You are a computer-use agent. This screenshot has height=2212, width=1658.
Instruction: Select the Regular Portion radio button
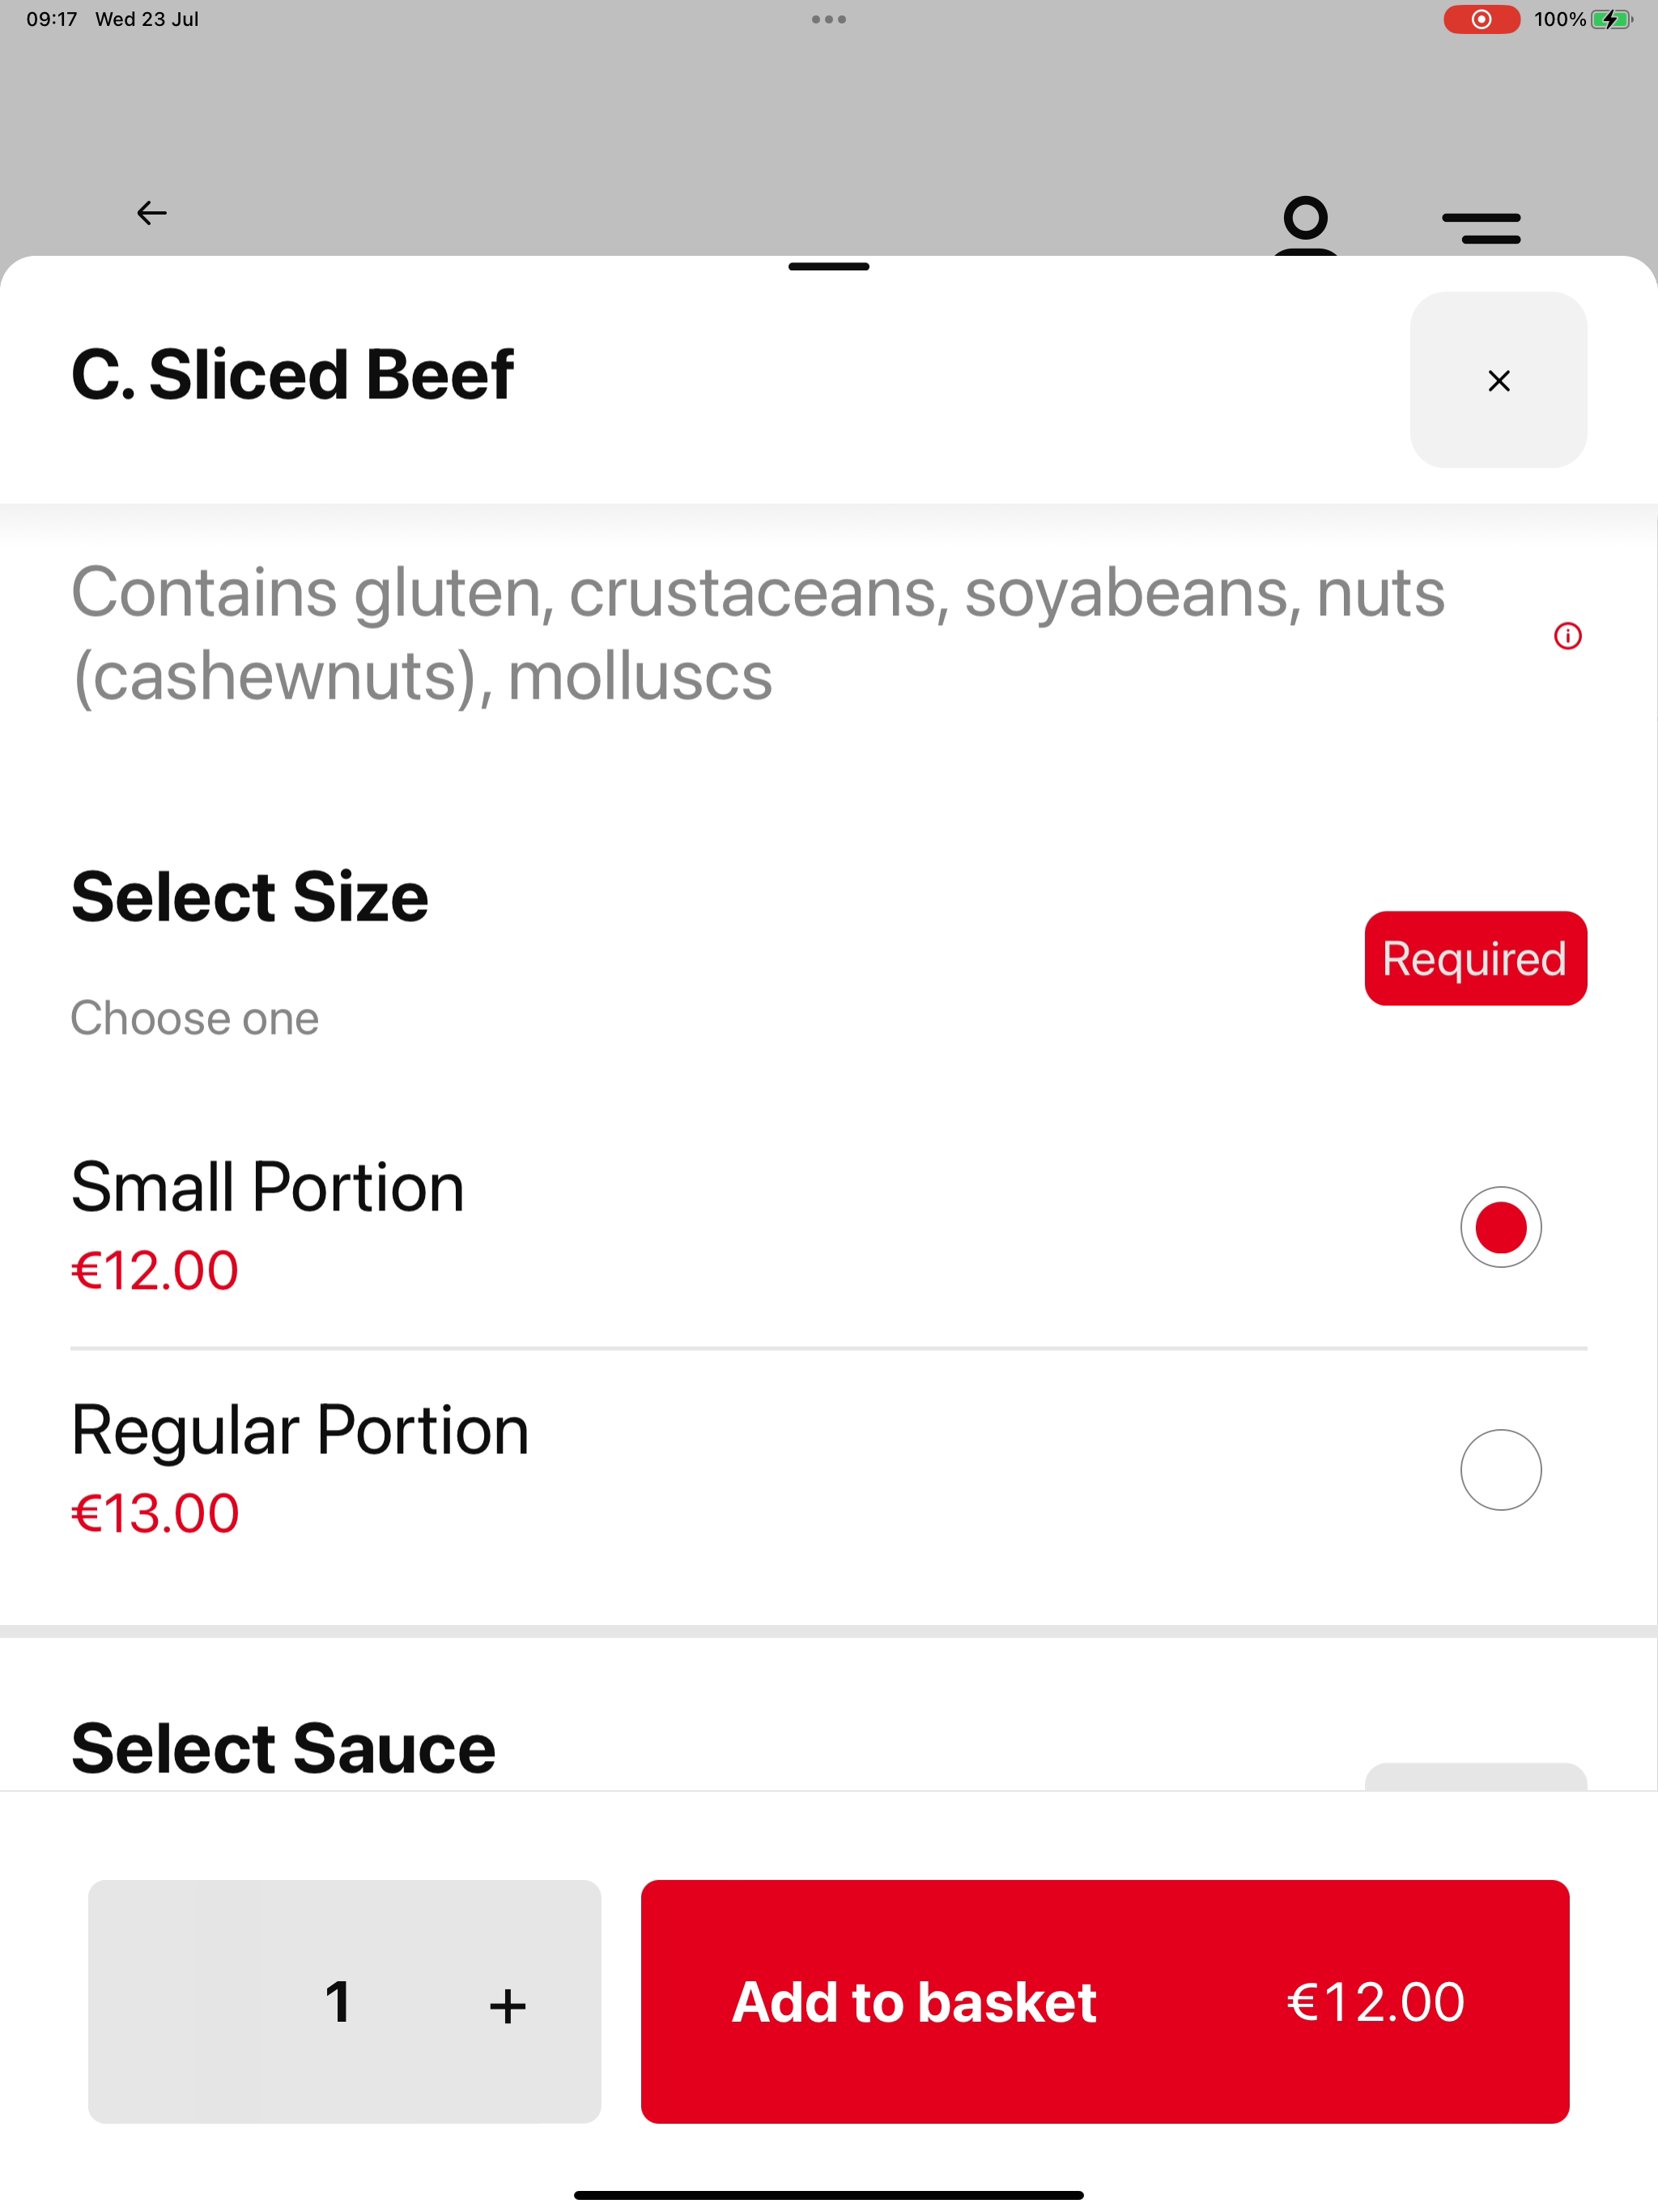click(x=1500, y=1470)
